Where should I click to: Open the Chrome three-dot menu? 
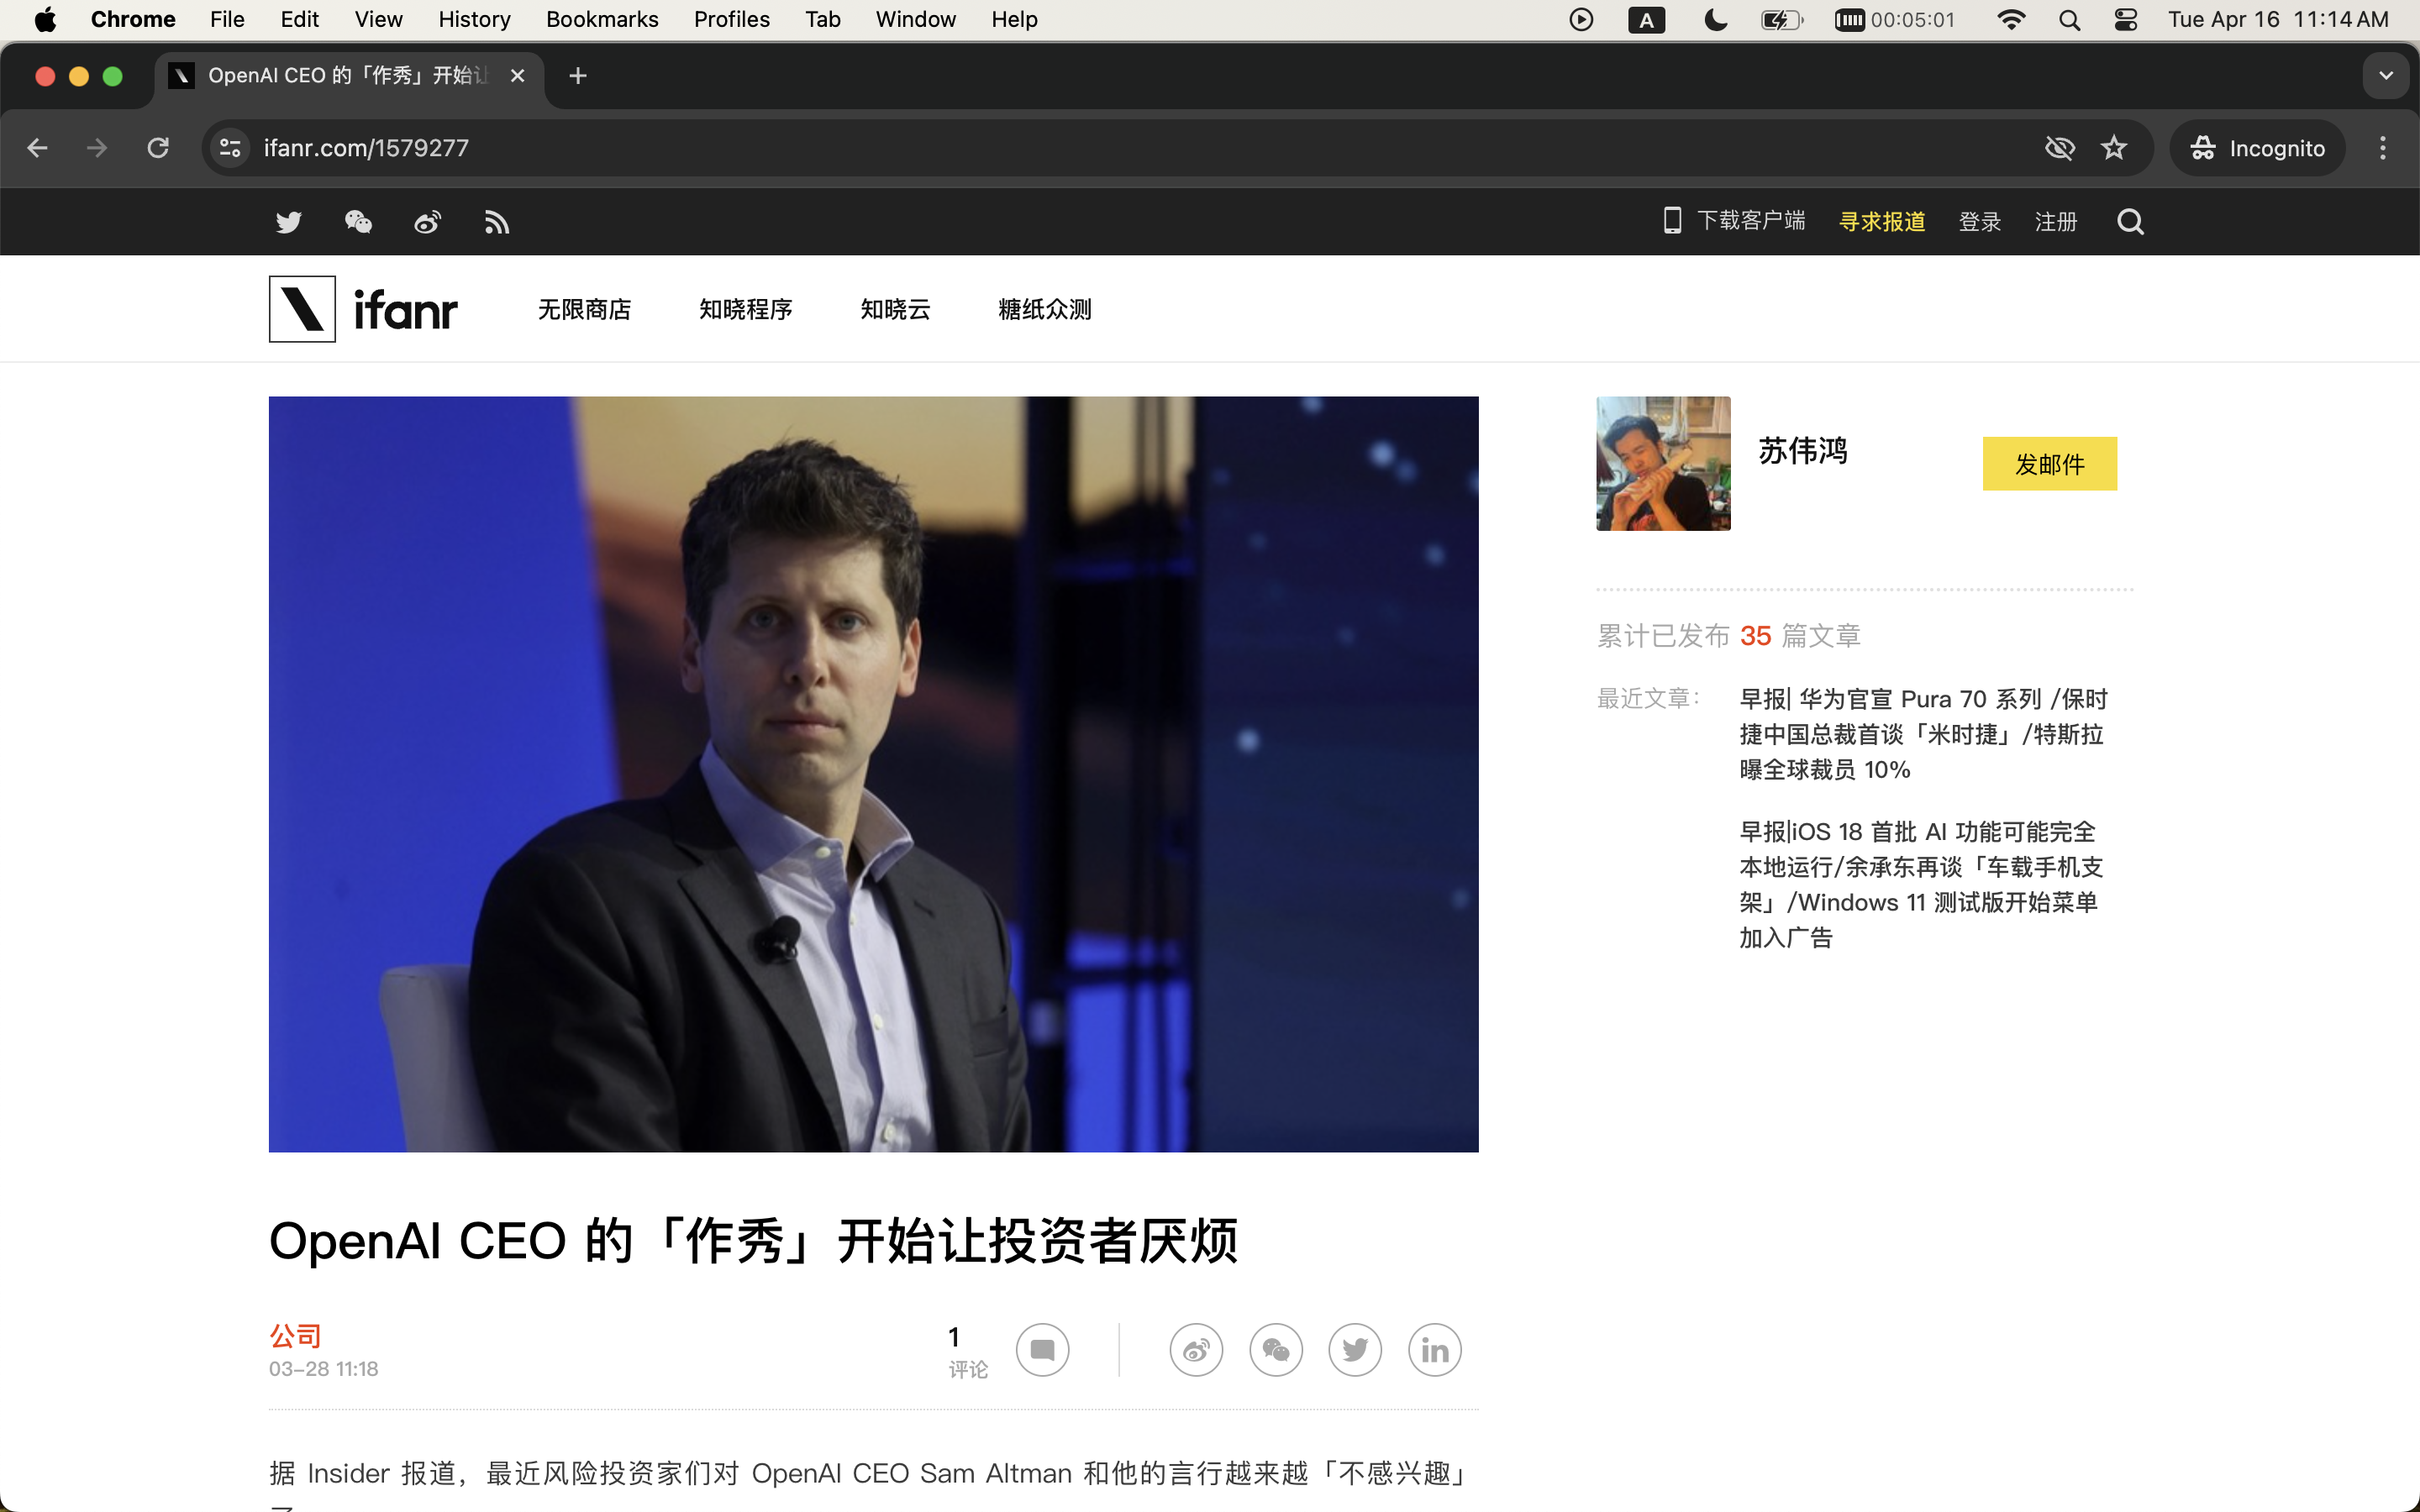pos(2383,148)
